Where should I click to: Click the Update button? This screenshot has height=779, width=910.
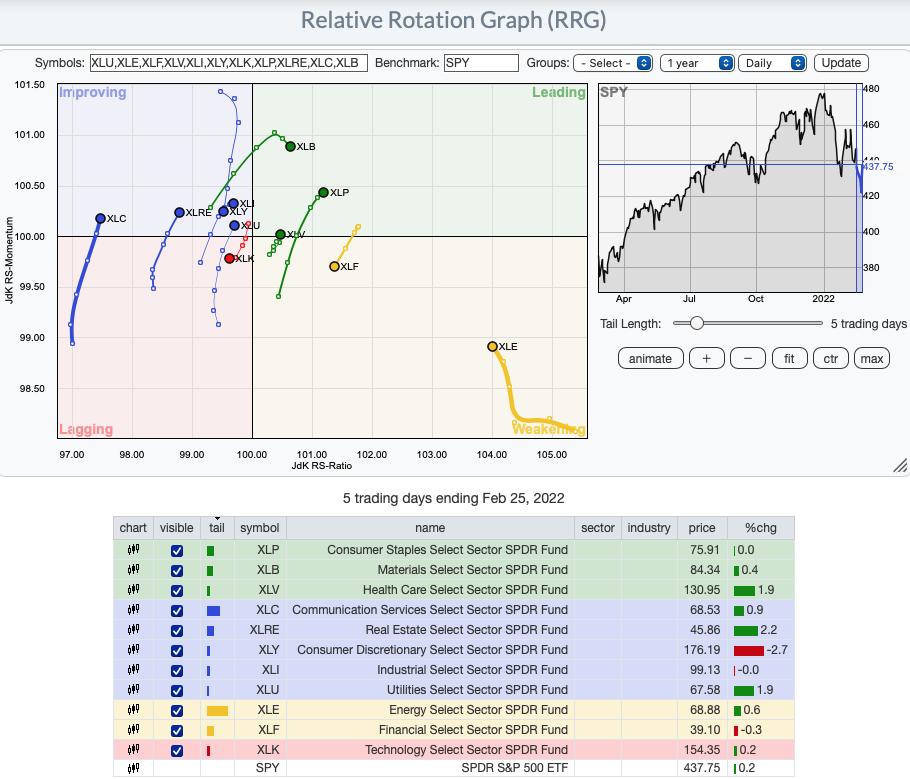[x=841, y=63]
